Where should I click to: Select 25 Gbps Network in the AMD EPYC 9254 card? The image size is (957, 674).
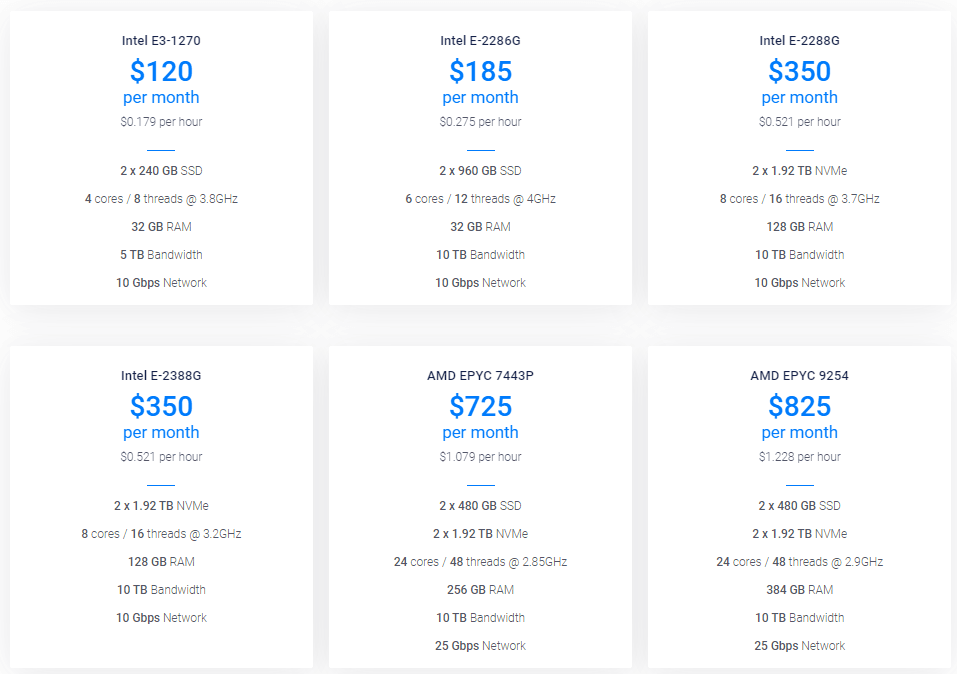800,646
